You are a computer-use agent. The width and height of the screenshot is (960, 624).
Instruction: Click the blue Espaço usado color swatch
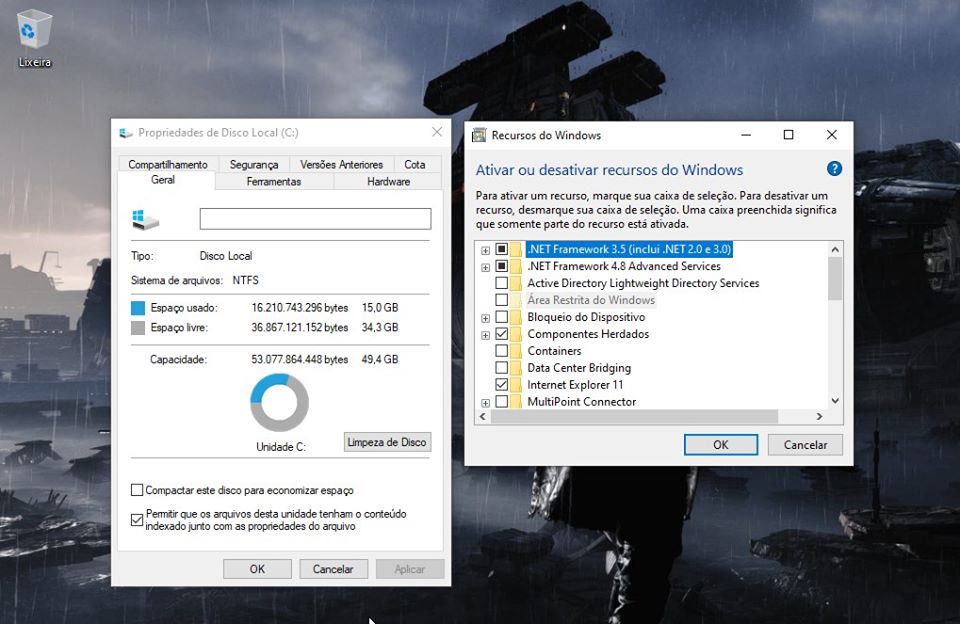[138, 308]
